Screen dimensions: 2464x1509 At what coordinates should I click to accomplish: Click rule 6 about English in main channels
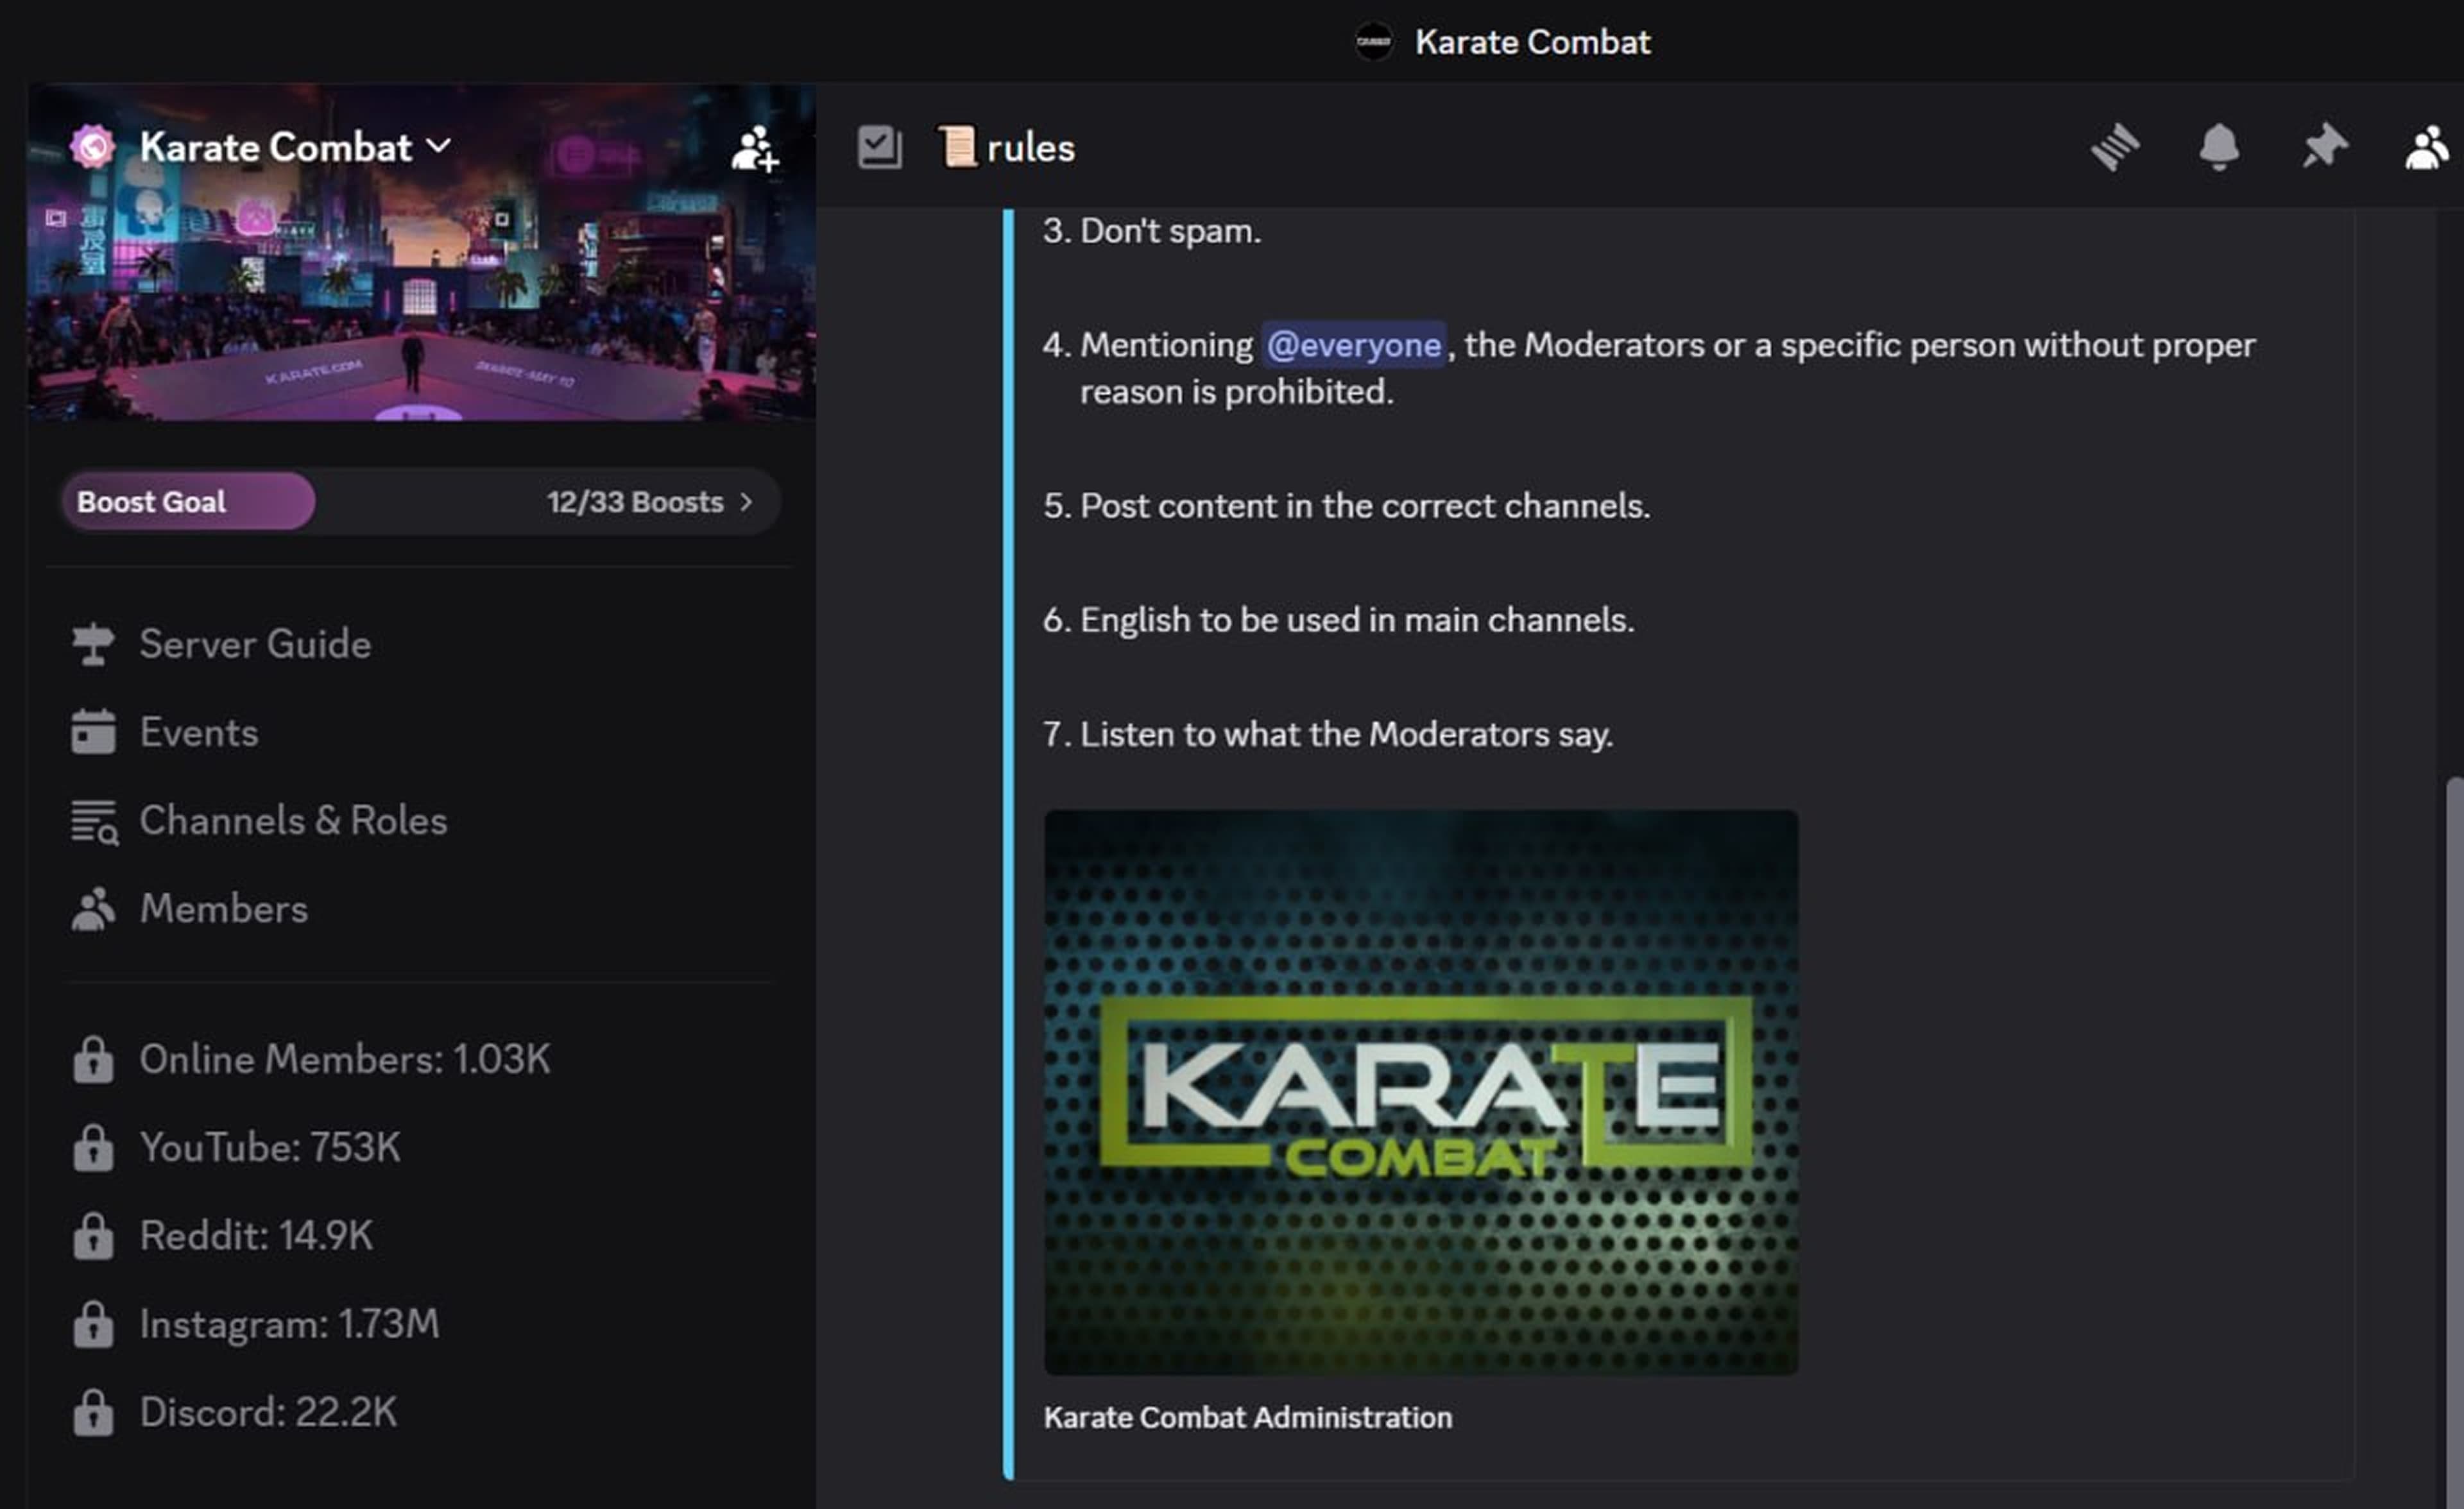(1357, 620)
